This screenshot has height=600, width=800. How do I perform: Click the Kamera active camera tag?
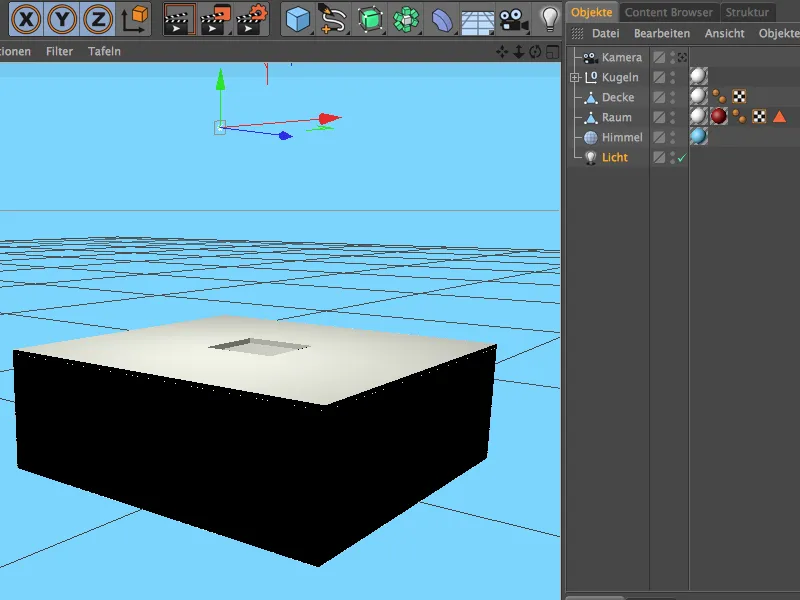pyautogui.click(x=682, y=57)
